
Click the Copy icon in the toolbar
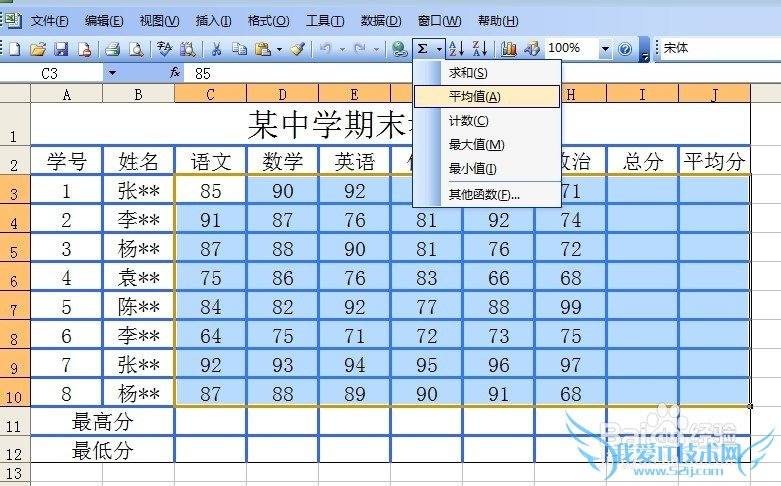click(240, 49)
